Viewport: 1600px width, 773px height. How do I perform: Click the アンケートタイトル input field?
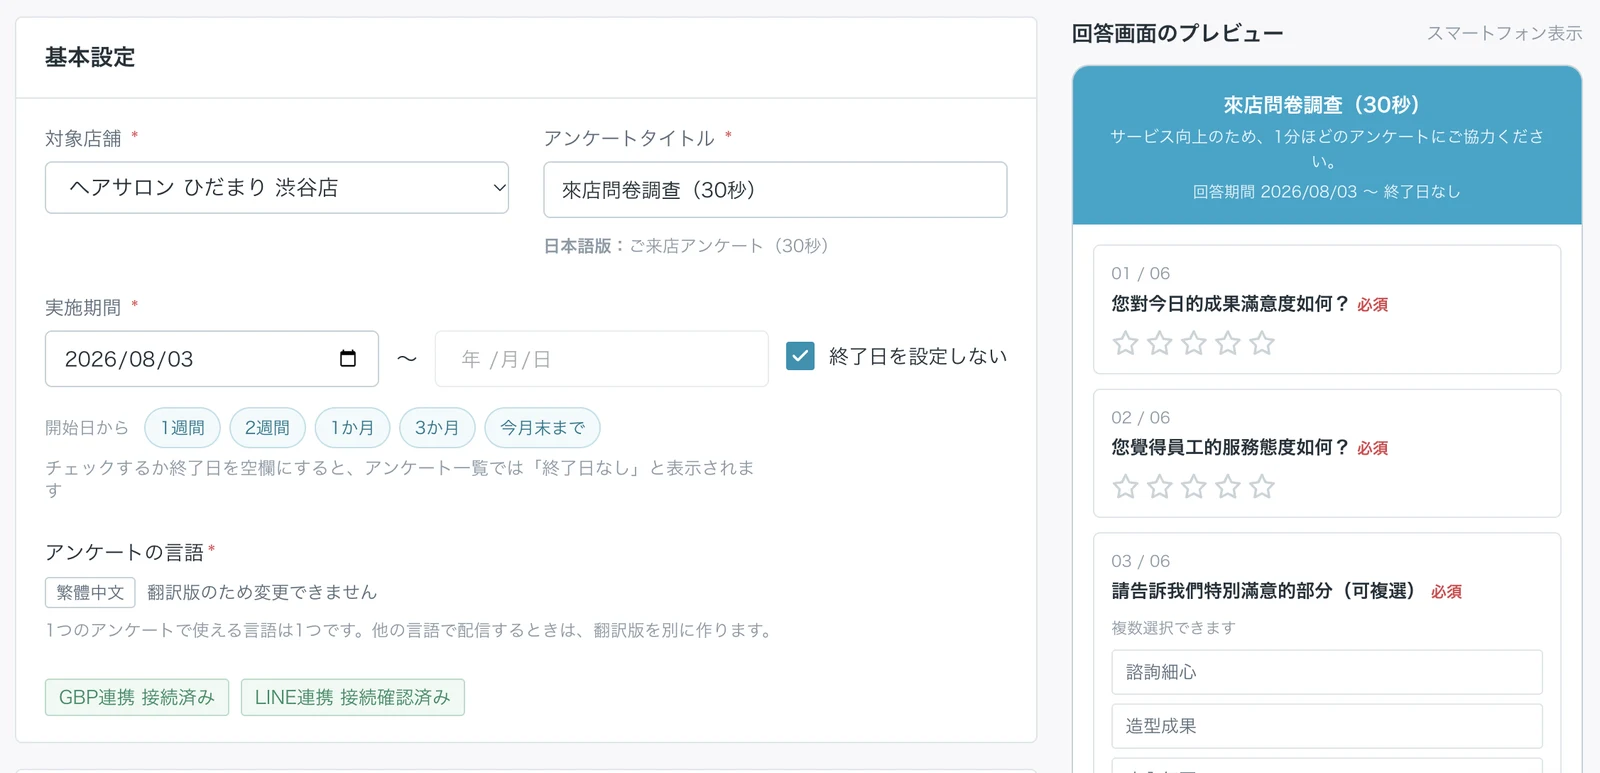click(x=775, y=190)
